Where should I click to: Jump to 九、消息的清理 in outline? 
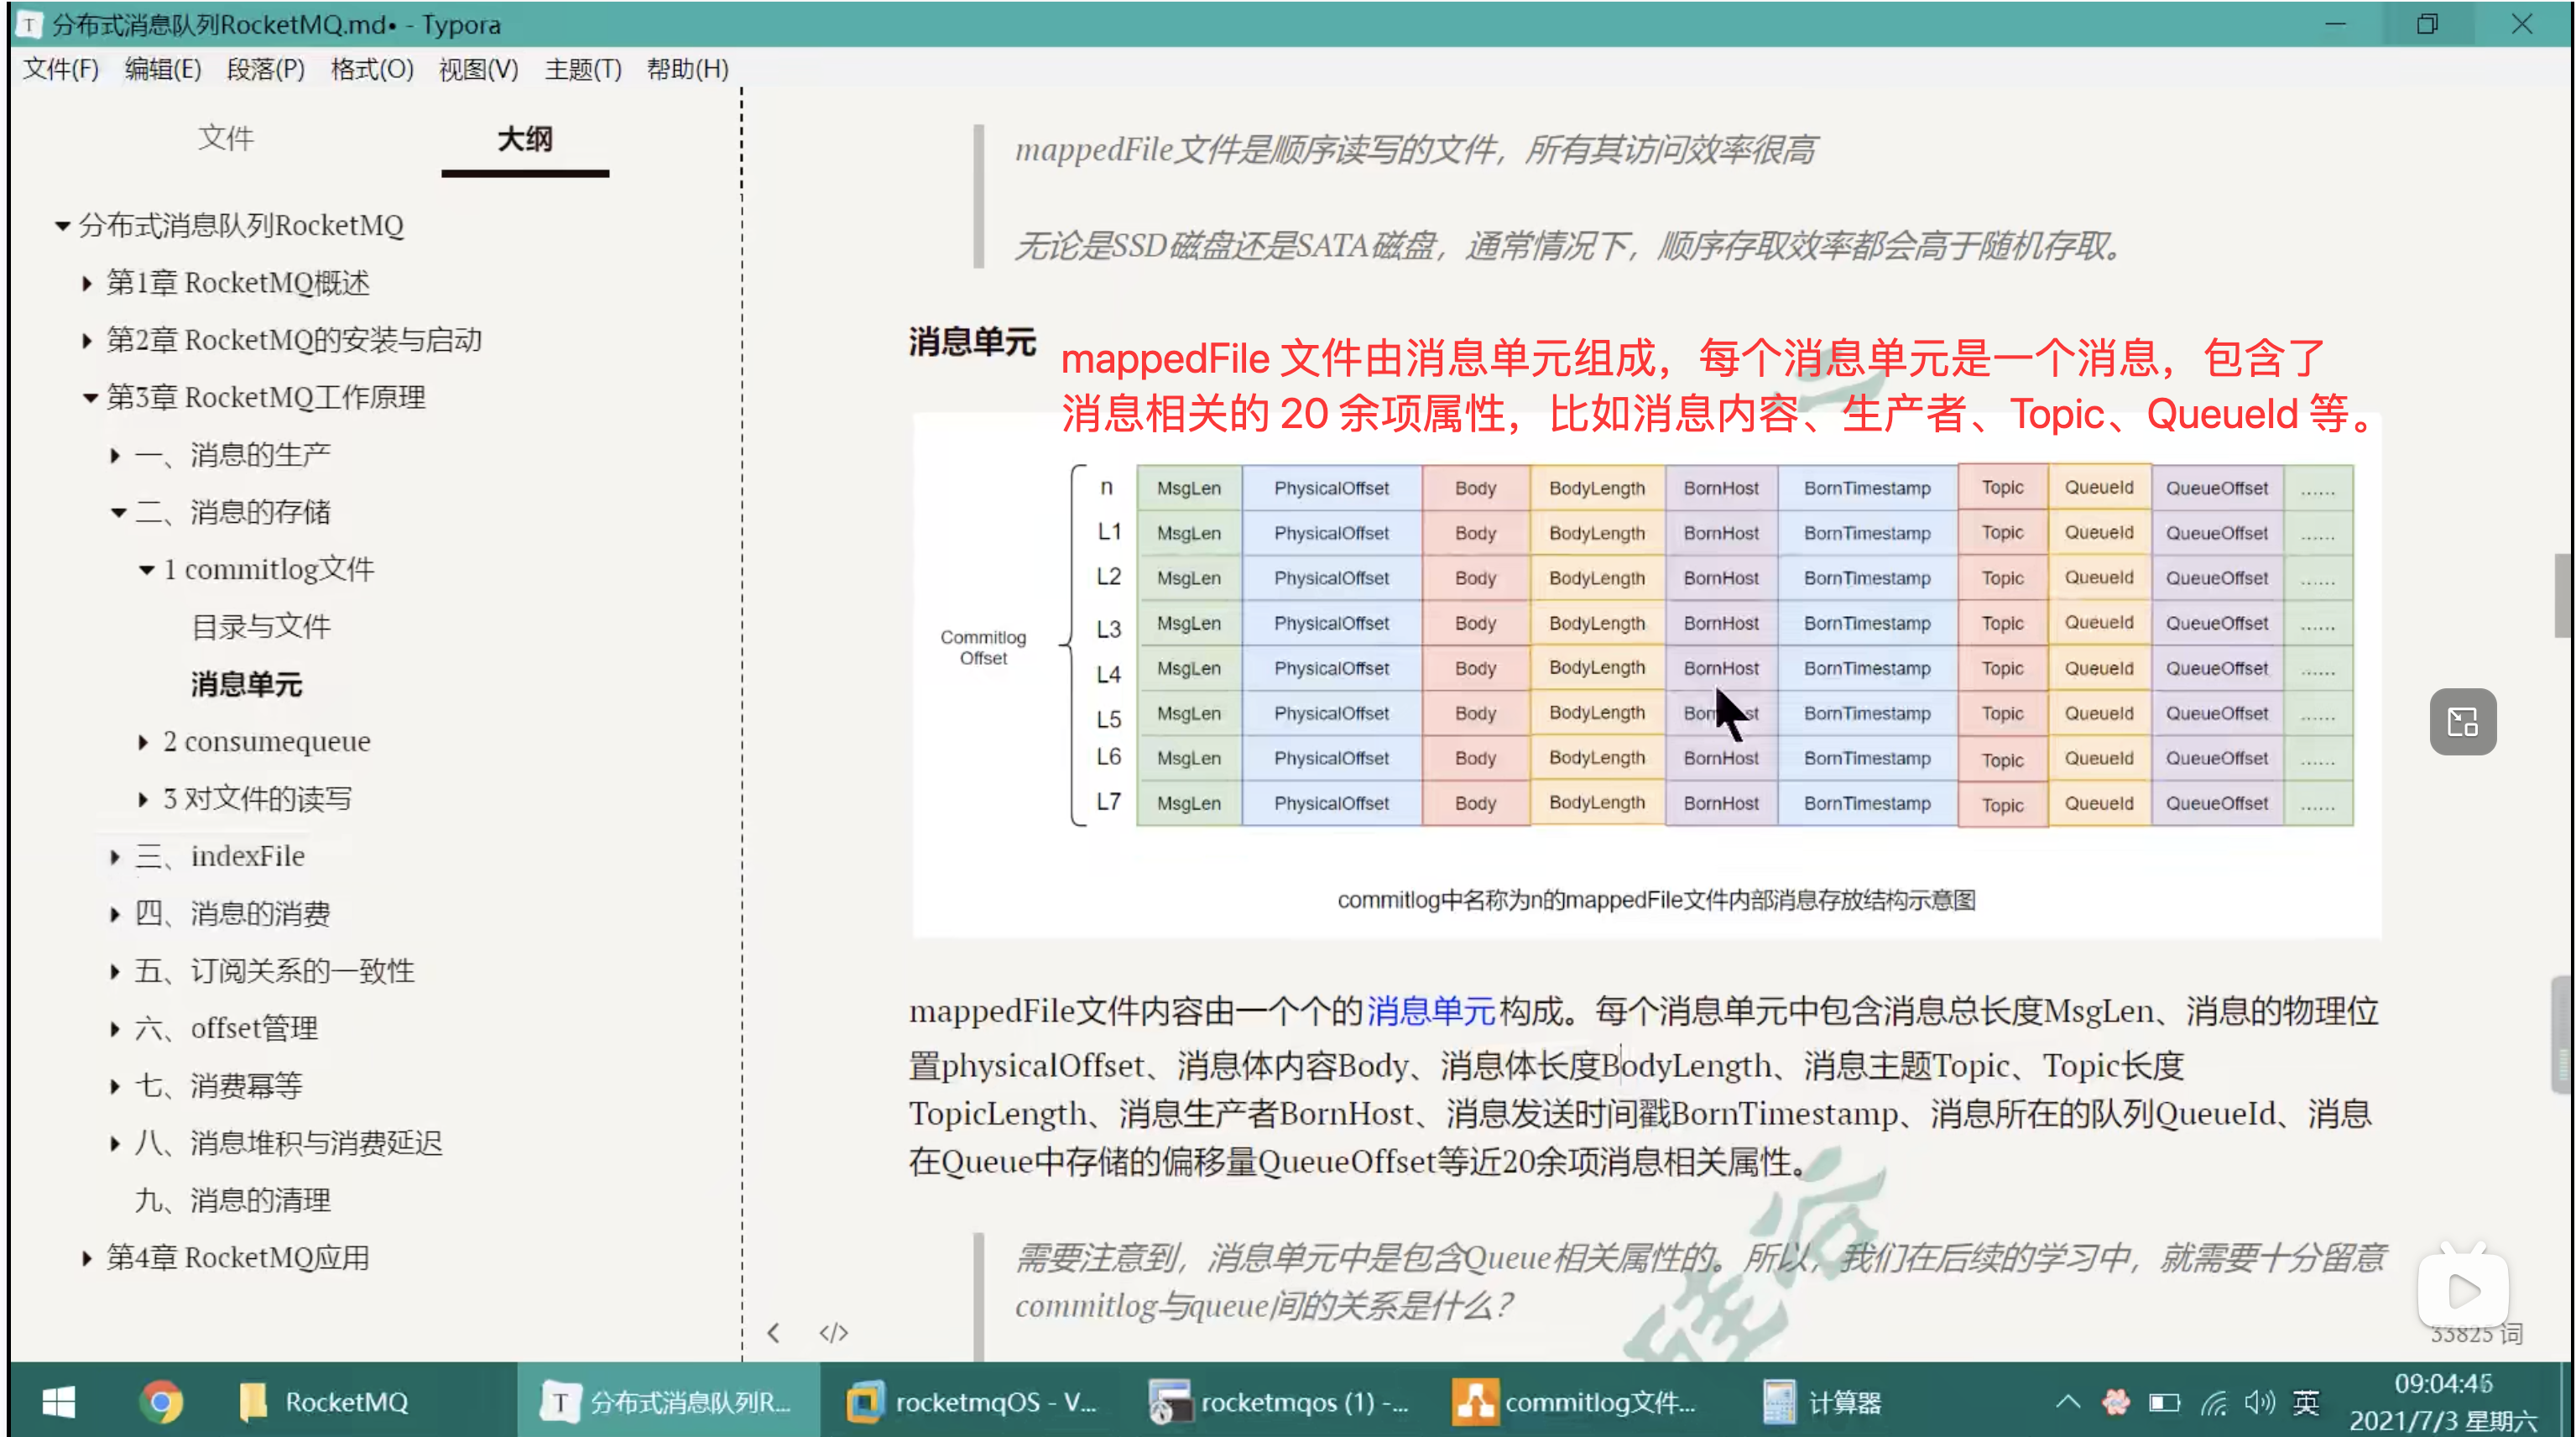(x=232, y=1200)
